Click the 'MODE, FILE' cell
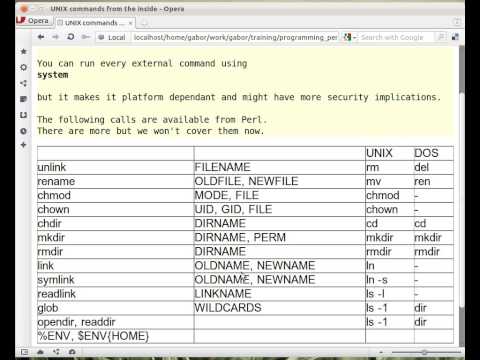Screen dimensions: 480x360 (x=280, y=195)
